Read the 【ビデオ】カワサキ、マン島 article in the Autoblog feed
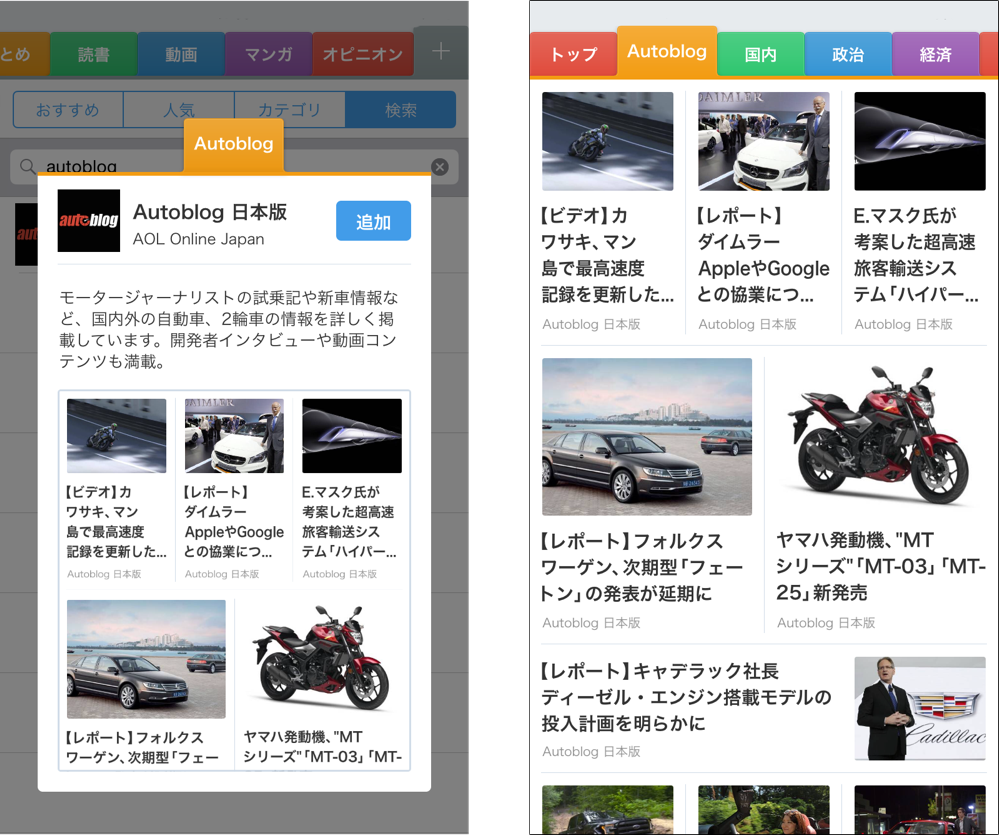 607,255
